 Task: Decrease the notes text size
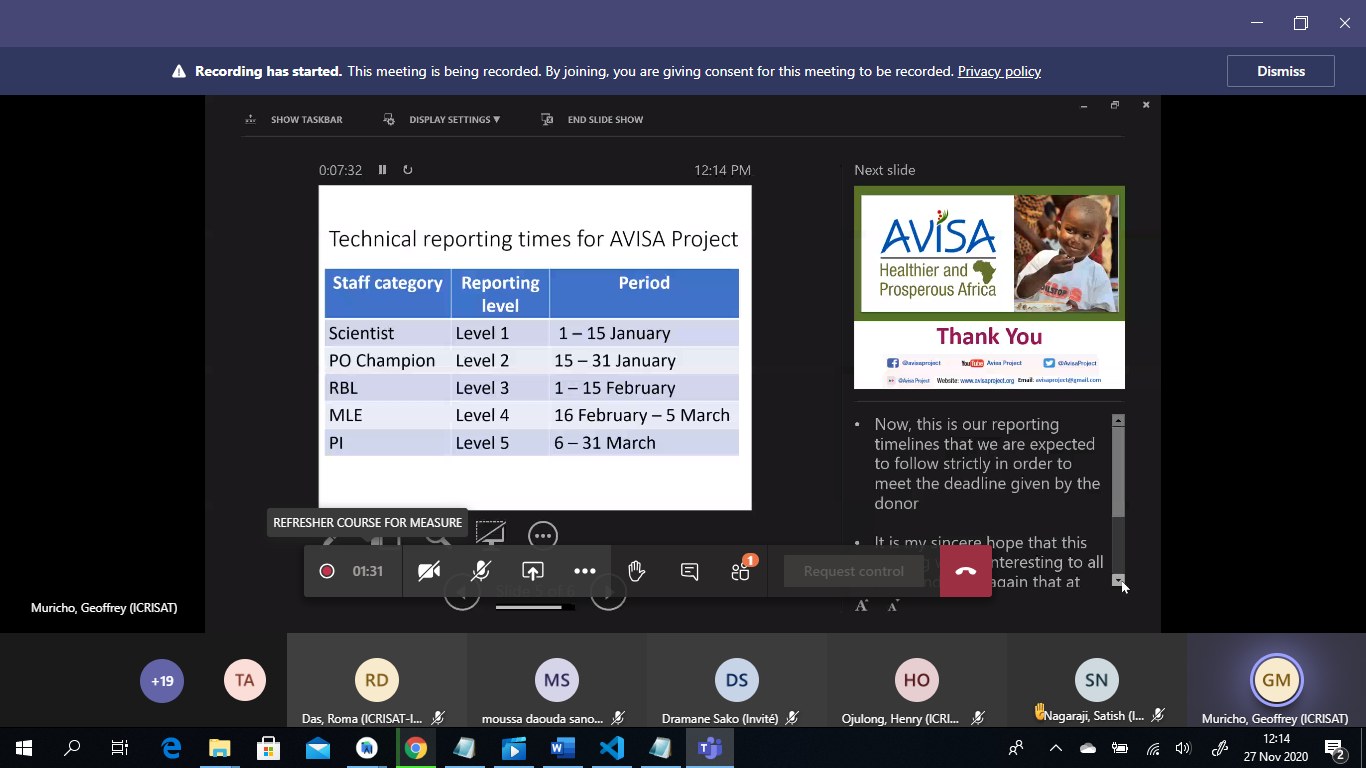893,605
